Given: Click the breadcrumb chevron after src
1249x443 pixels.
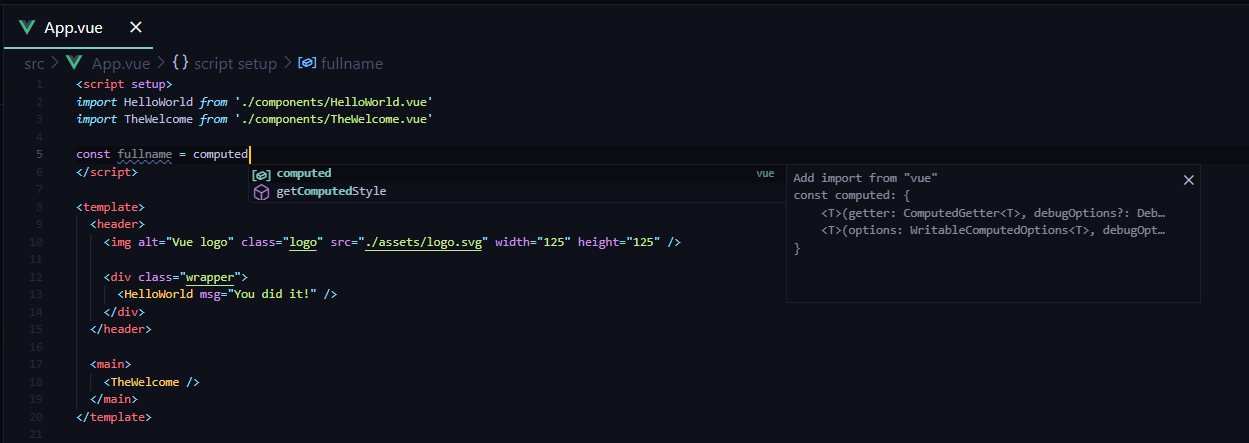Looking at the screenshot, I should (54, 63).
